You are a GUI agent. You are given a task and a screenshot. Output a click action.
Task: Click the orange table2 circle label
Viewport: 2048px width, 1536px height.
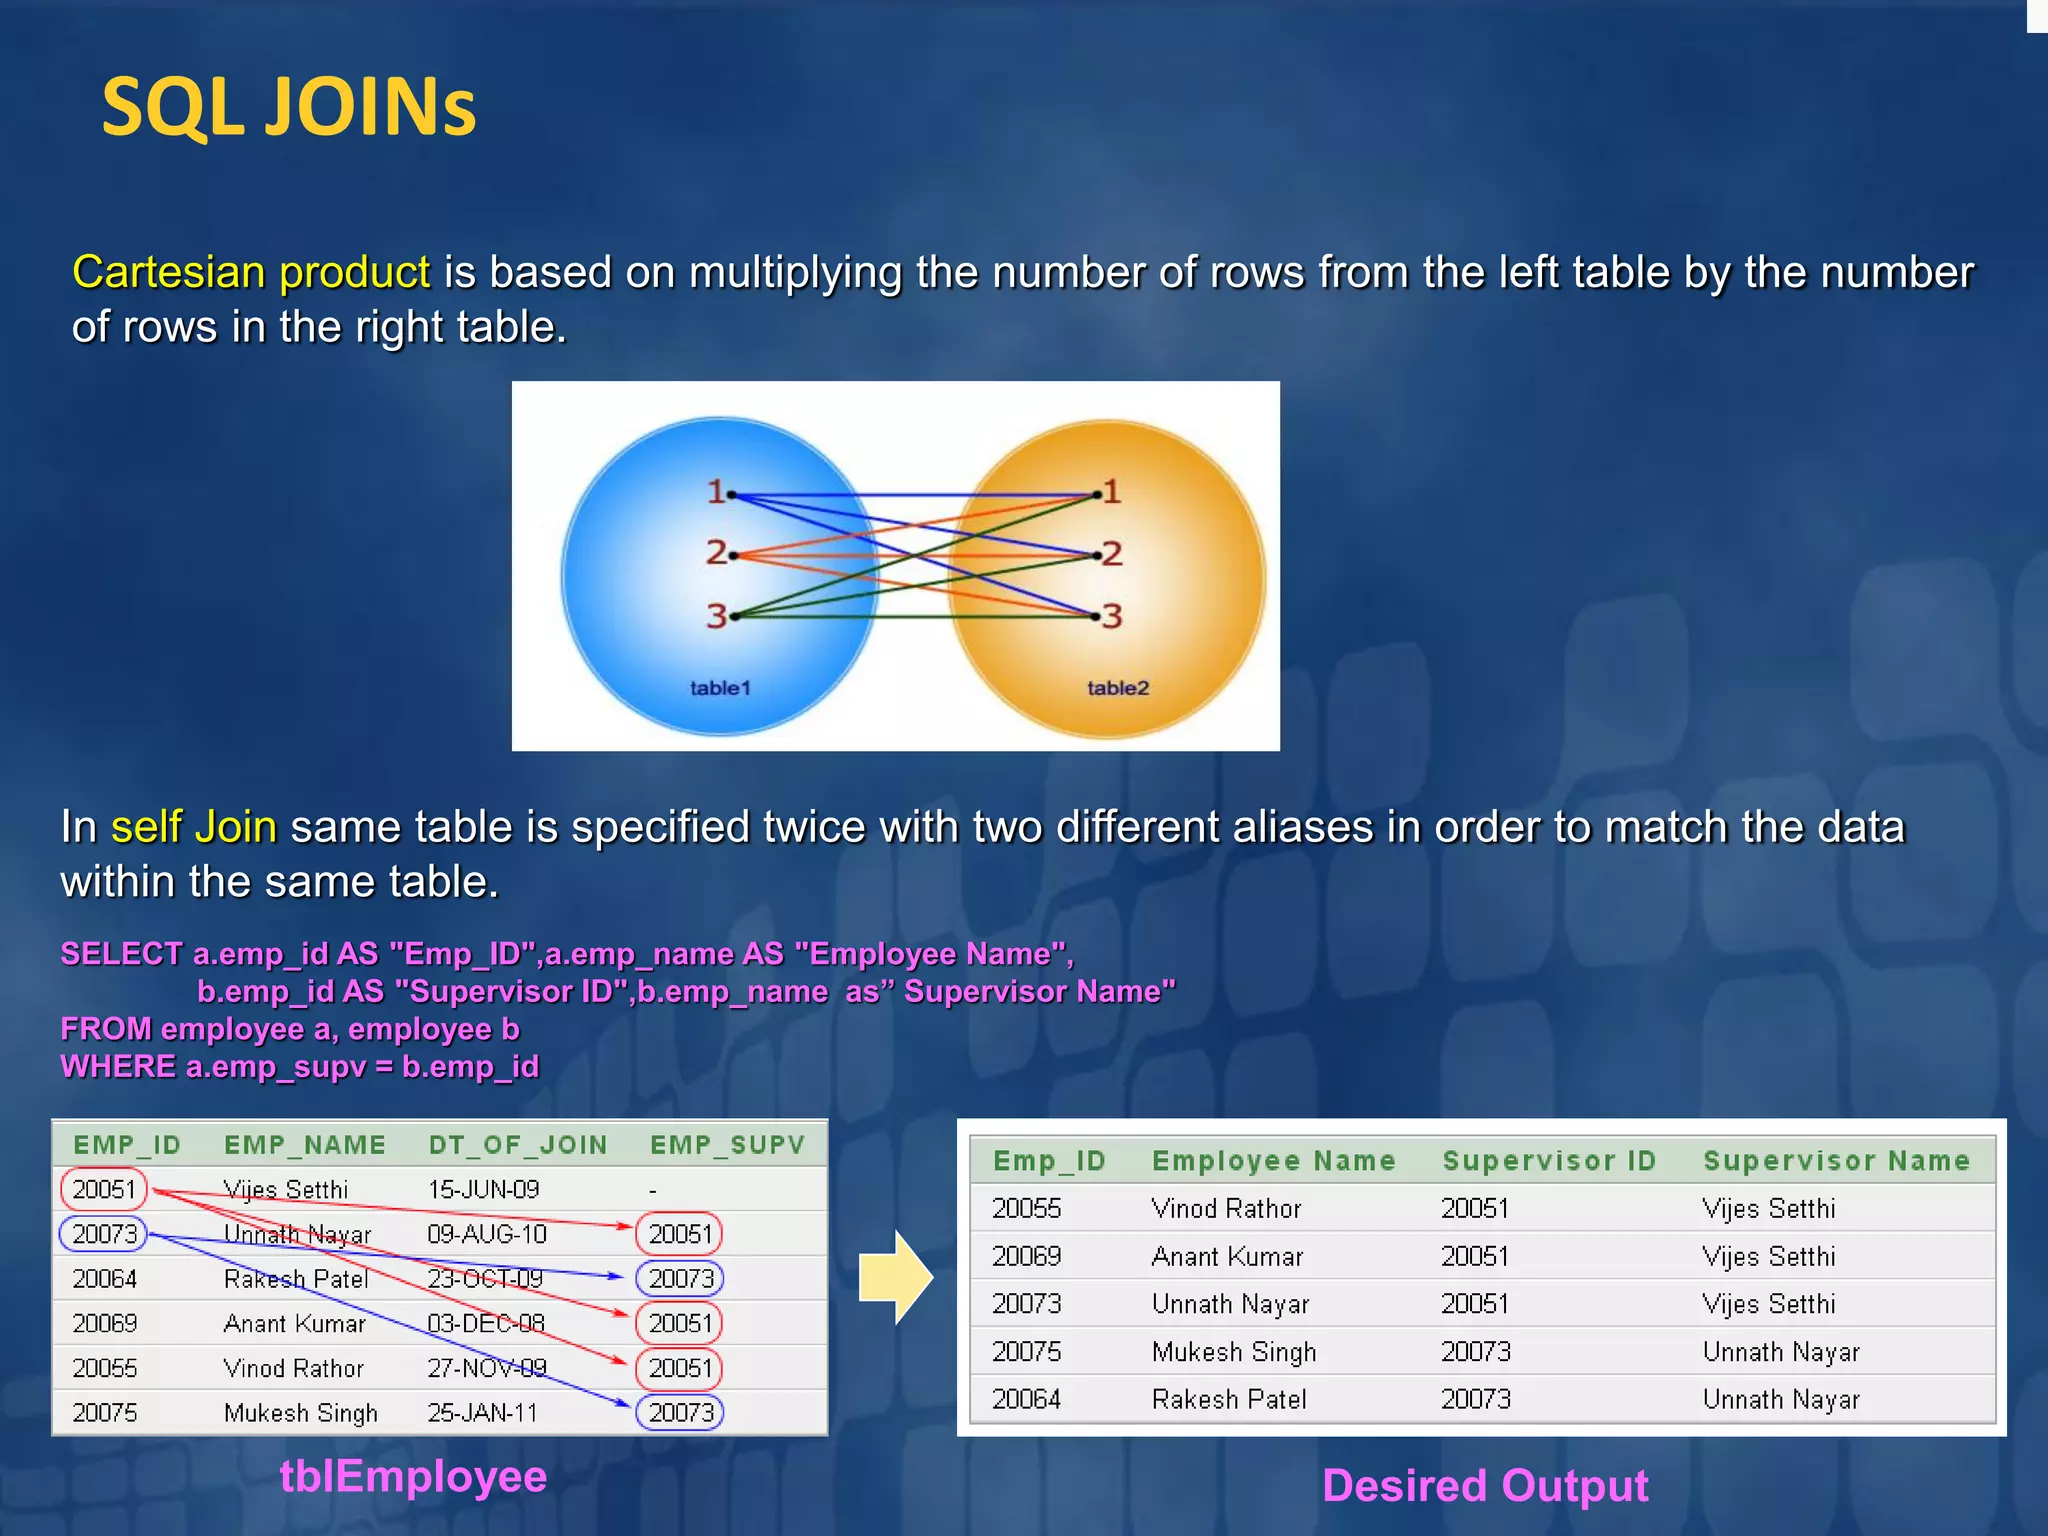click(x=1117, y=688)
